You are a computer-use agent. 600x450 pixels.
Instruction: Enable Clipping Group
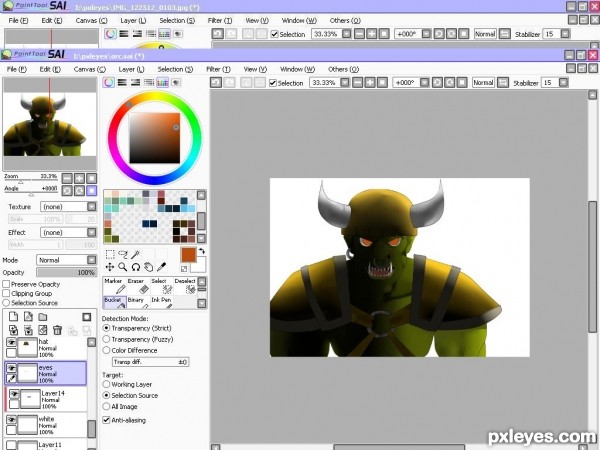(x=6, y=293)
